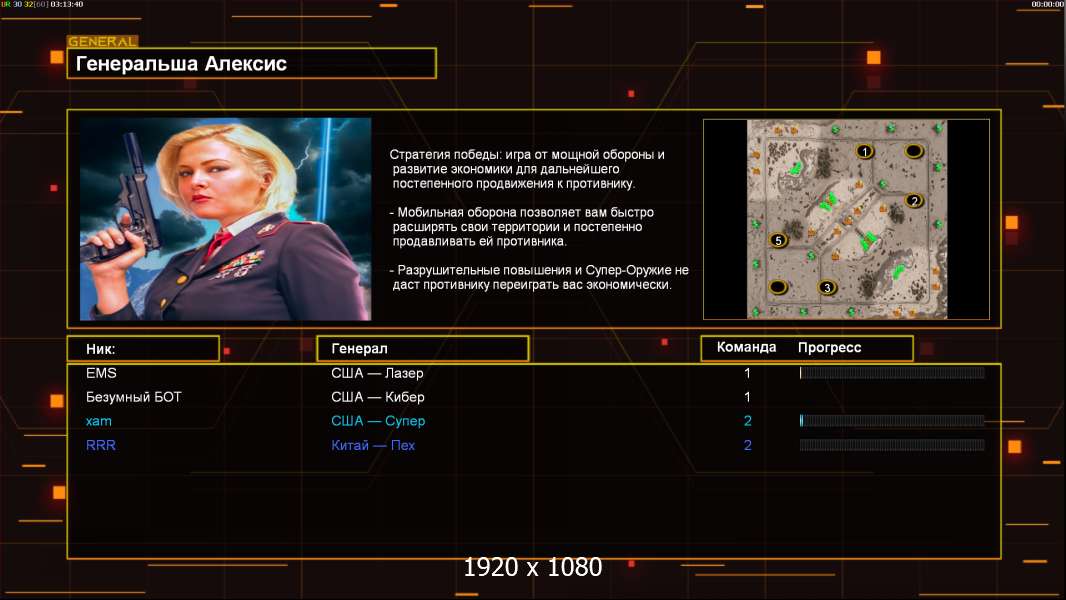Click the 'Генерал' column header
Image resolution: width=1066 pixels, height=600 pixels.
click(422, 349)
